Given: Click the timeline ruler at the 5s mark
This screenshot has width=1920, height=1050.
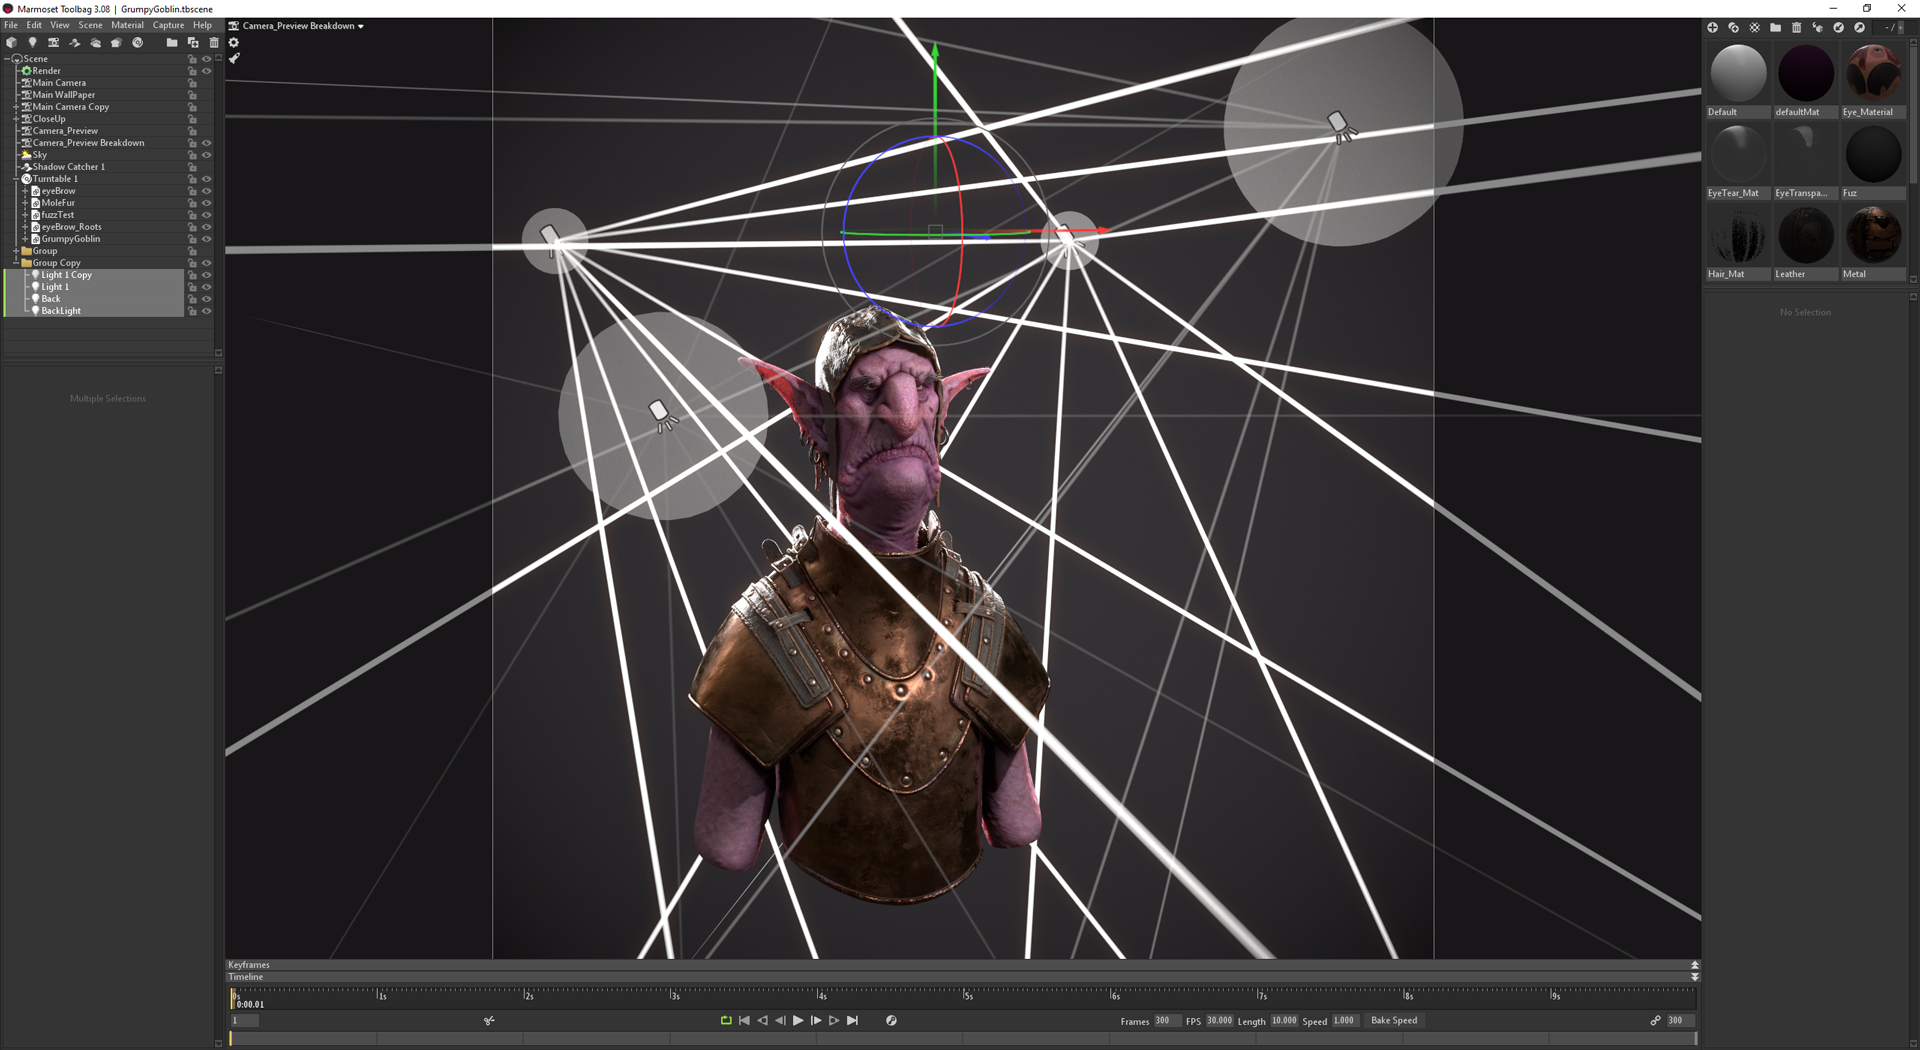Looking at the screenshot, I should (x=967, y=995).
